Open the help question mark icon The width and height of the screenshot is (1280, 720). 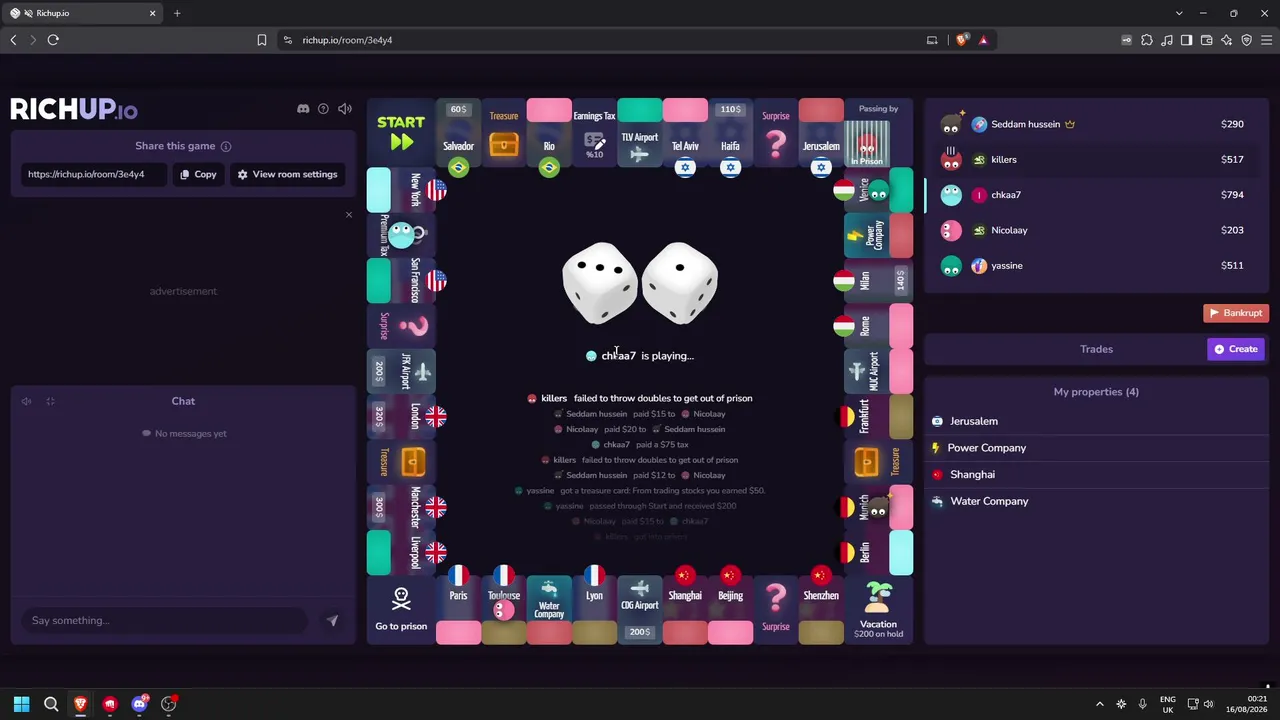coord(323,109)
